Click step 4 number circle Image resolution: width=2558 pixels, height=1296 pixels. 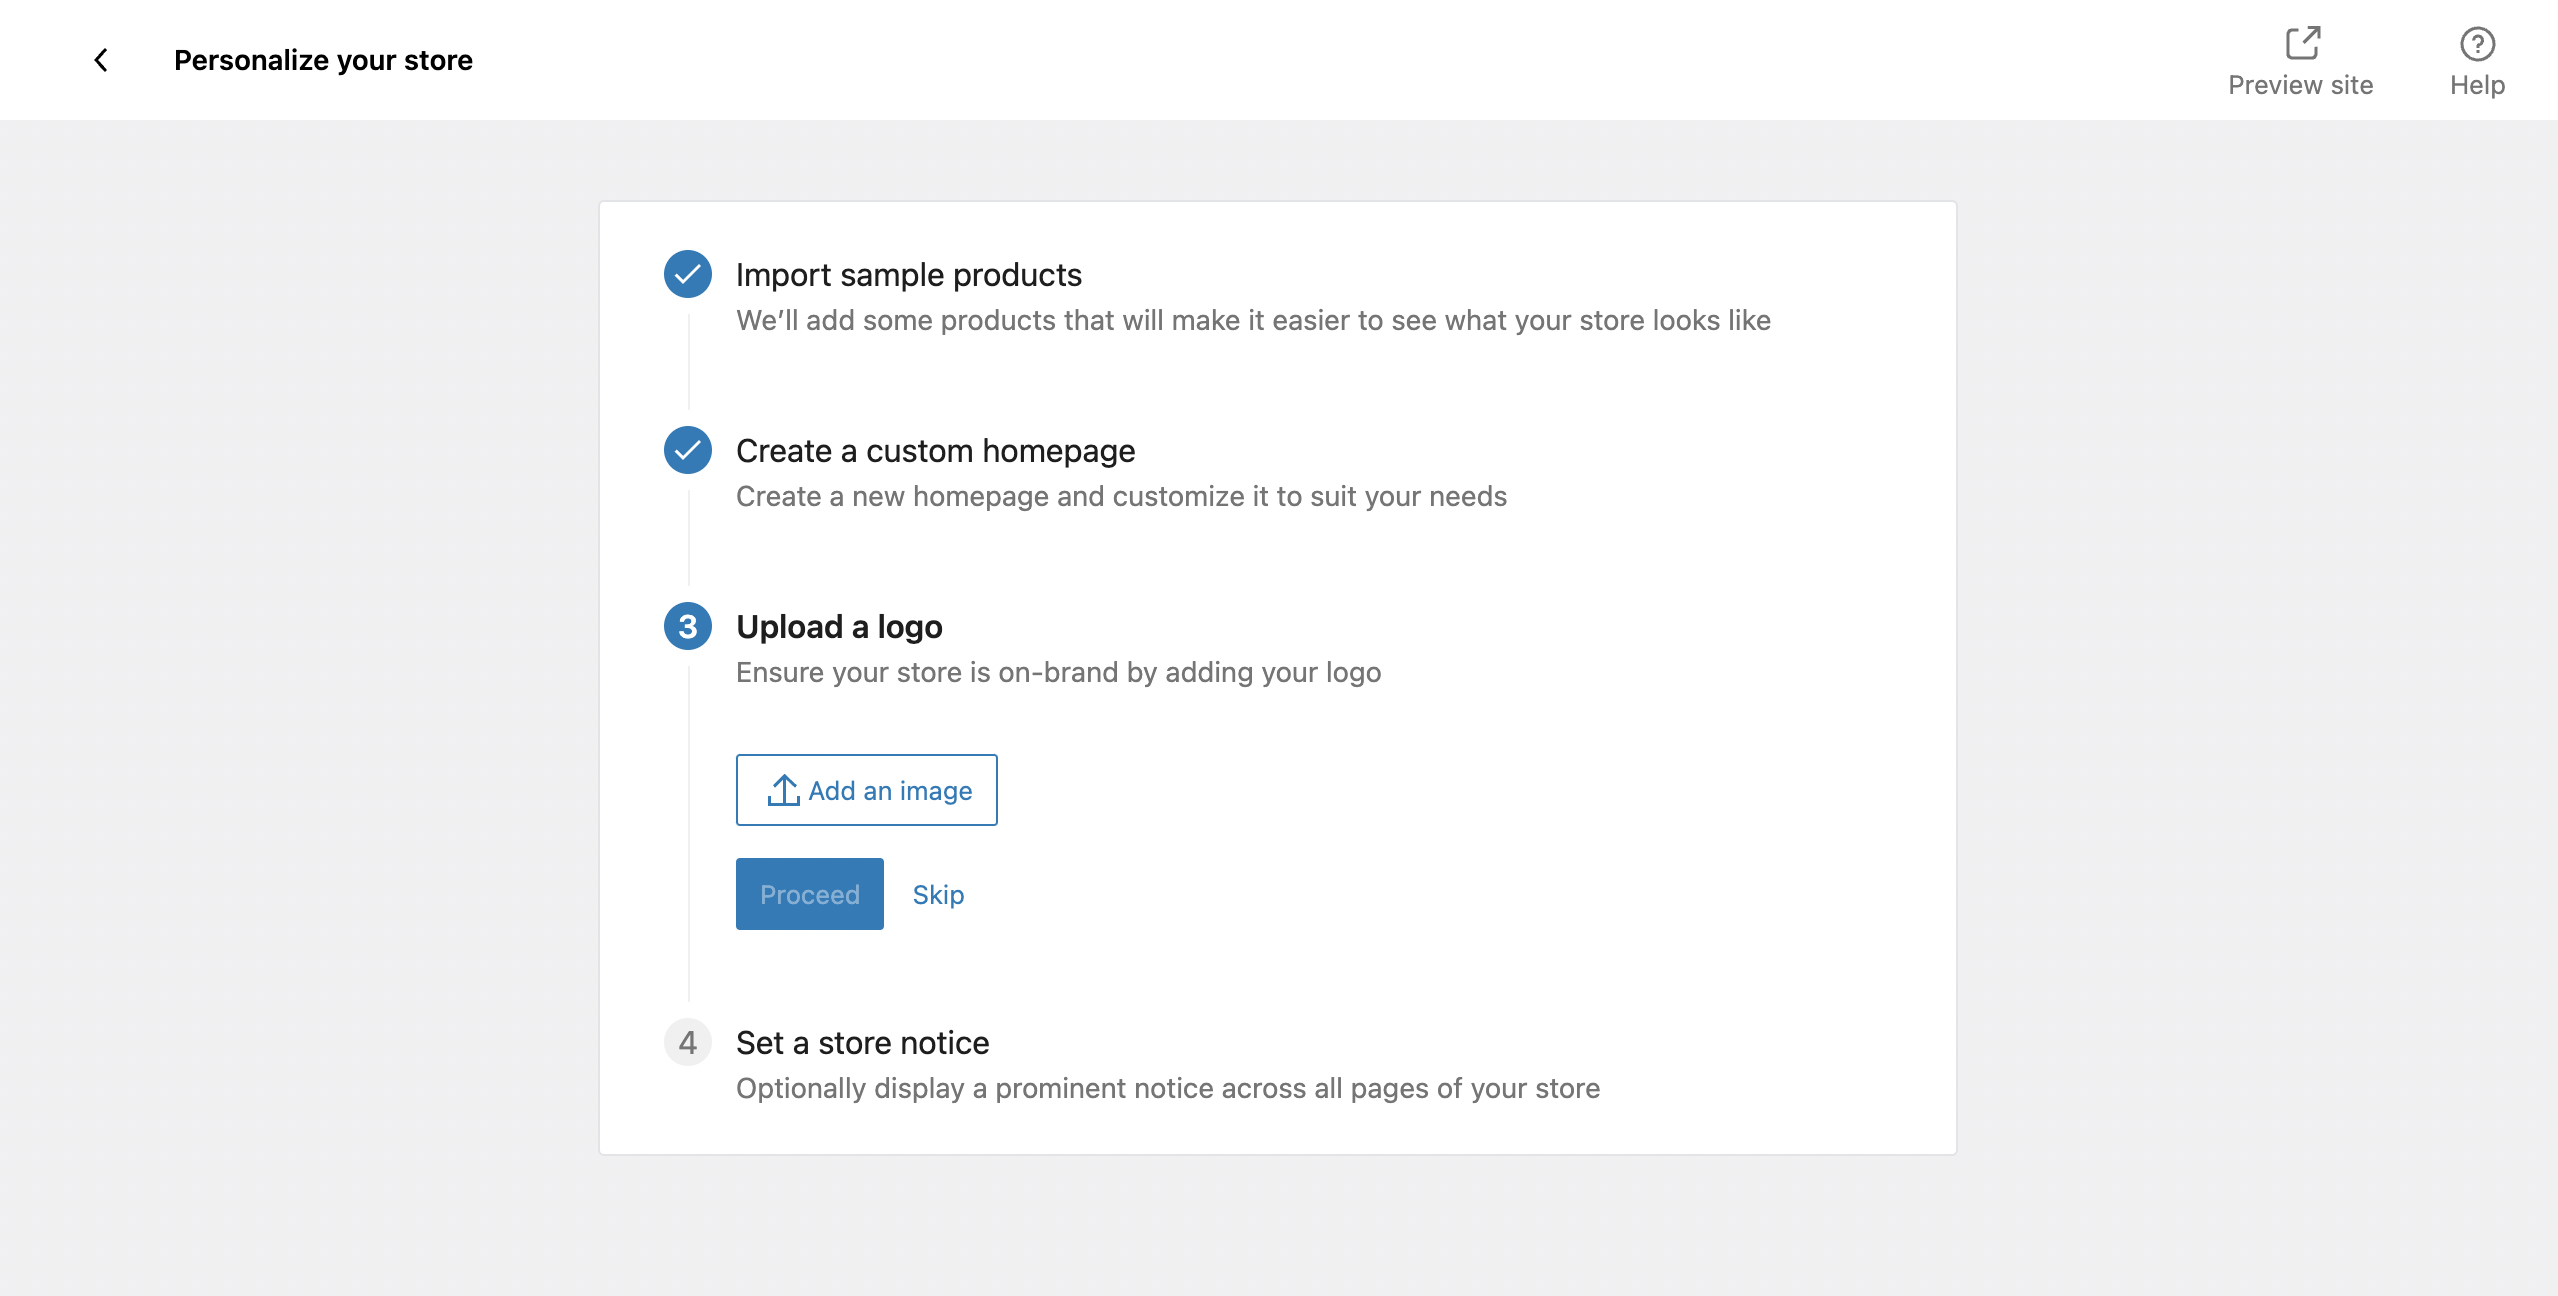[688, 1042]
